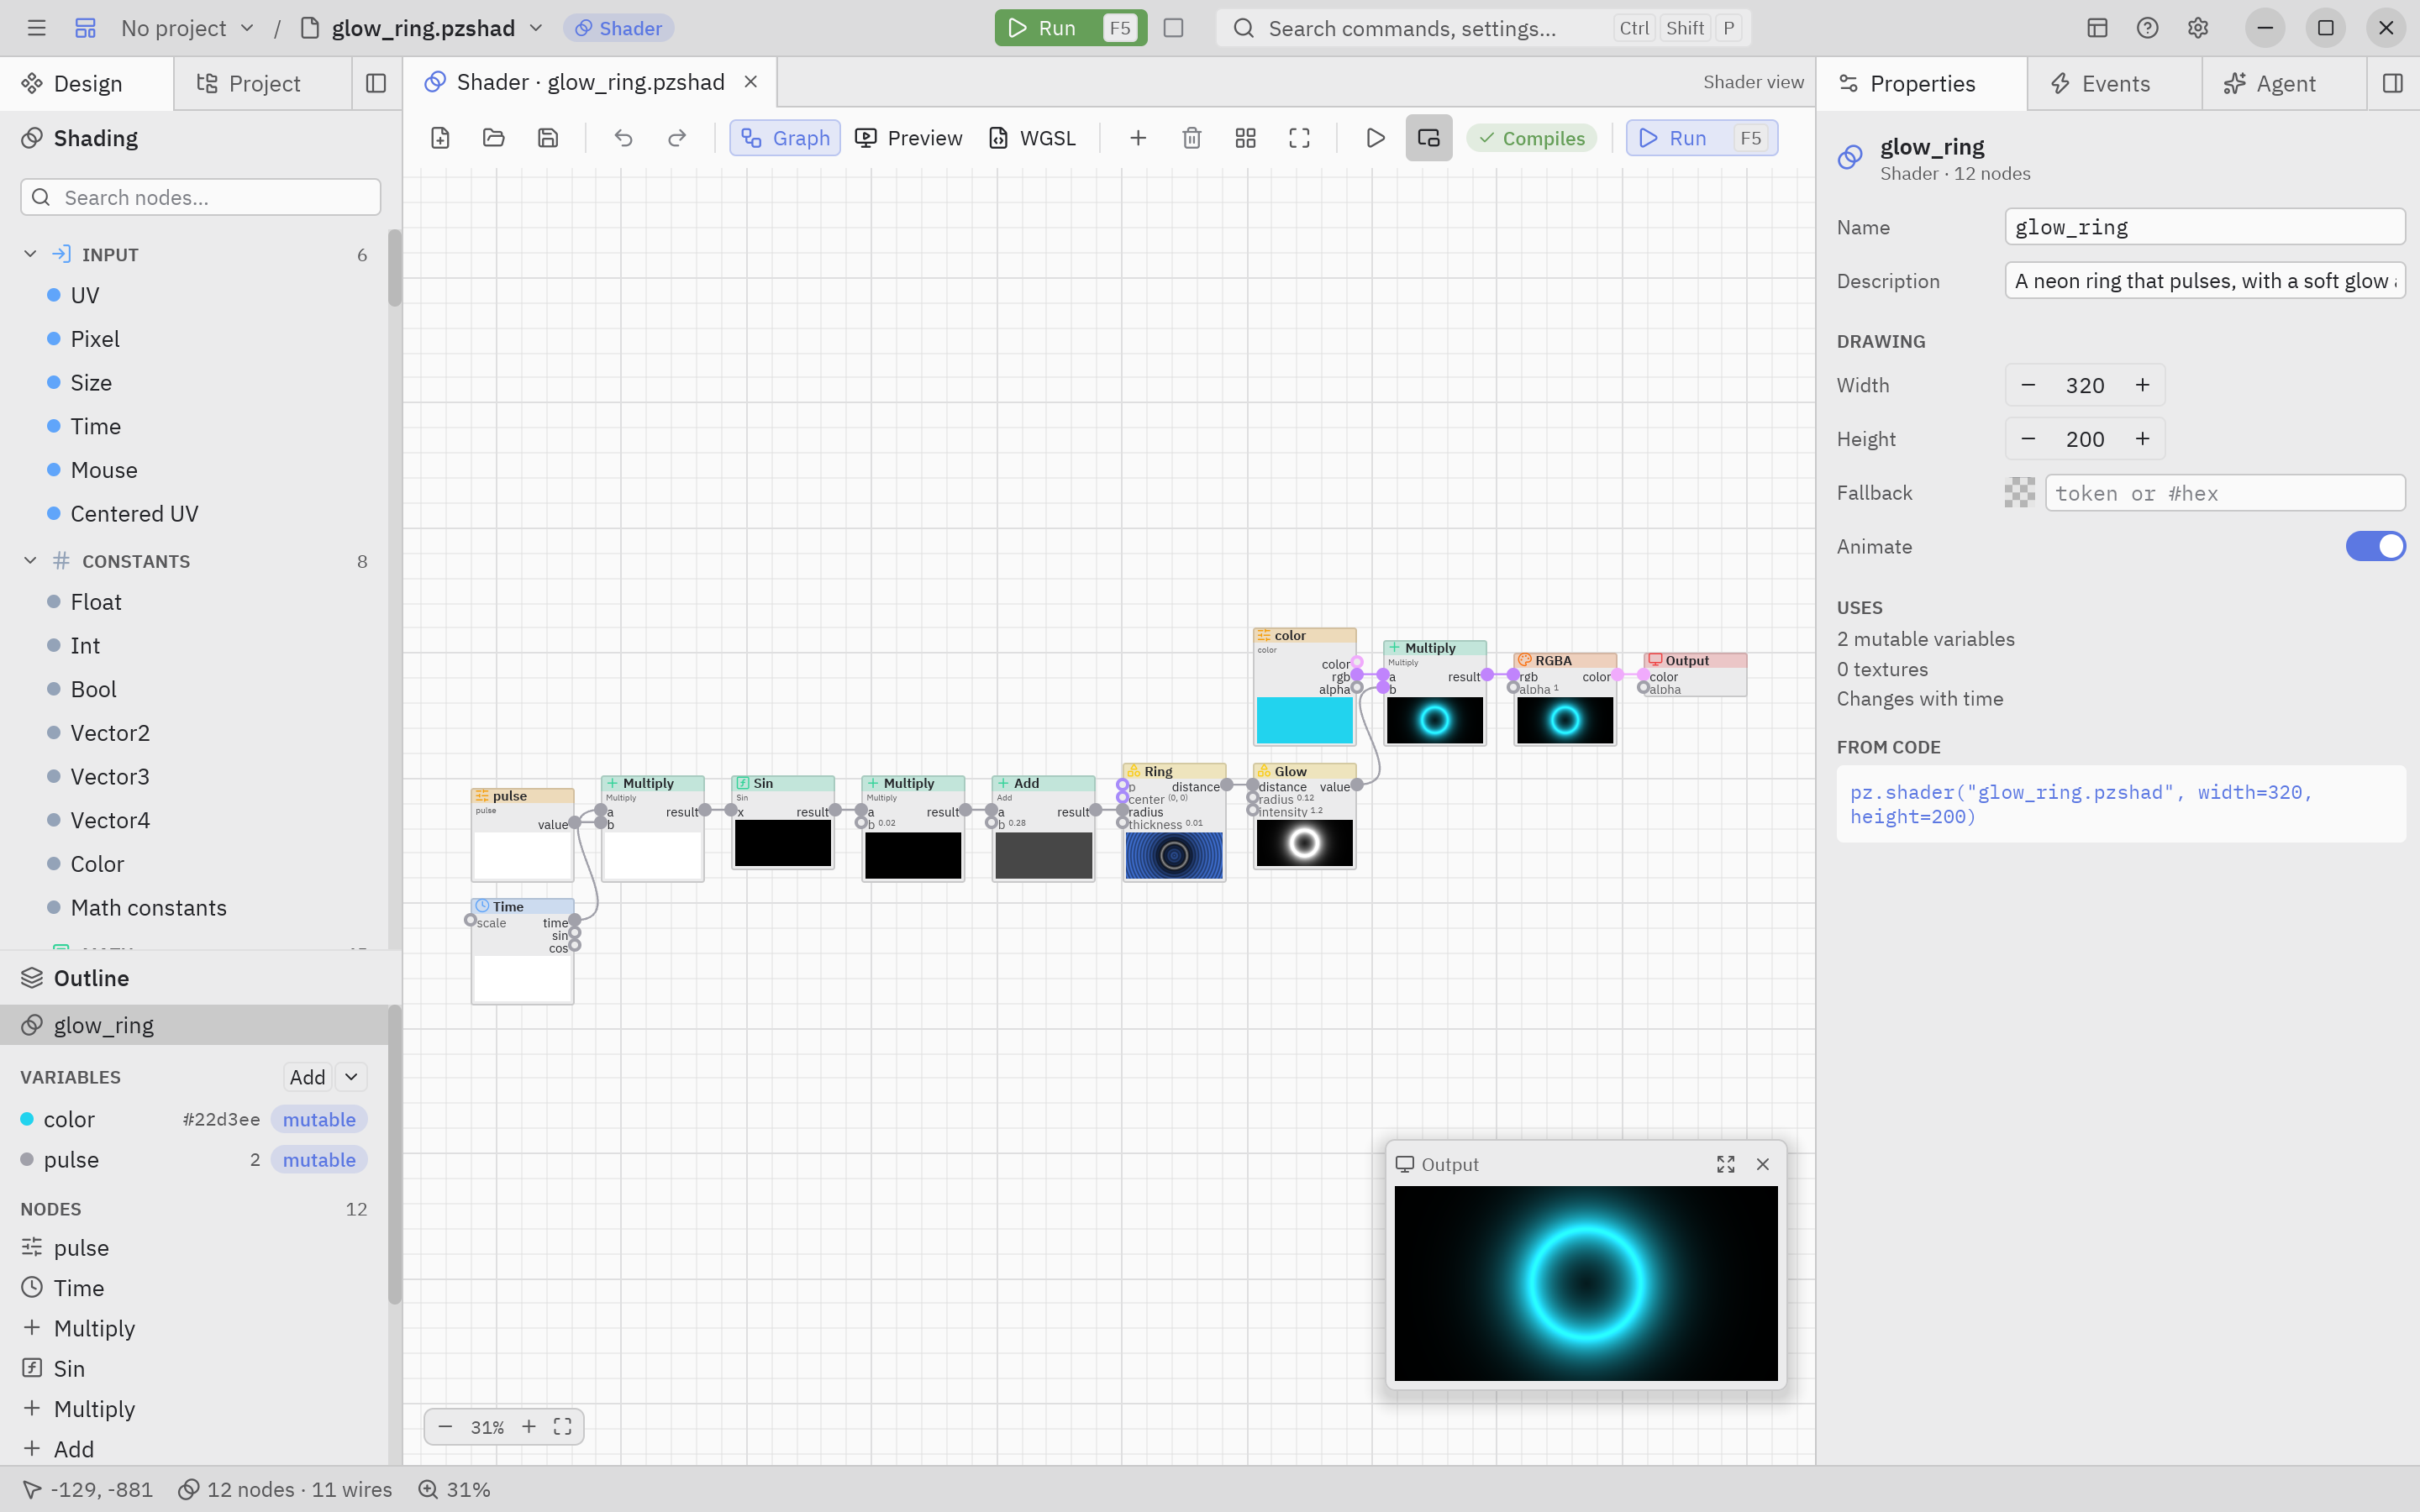
Task: Click the new file icon in shader toolbar
Action: click(440, 138)
